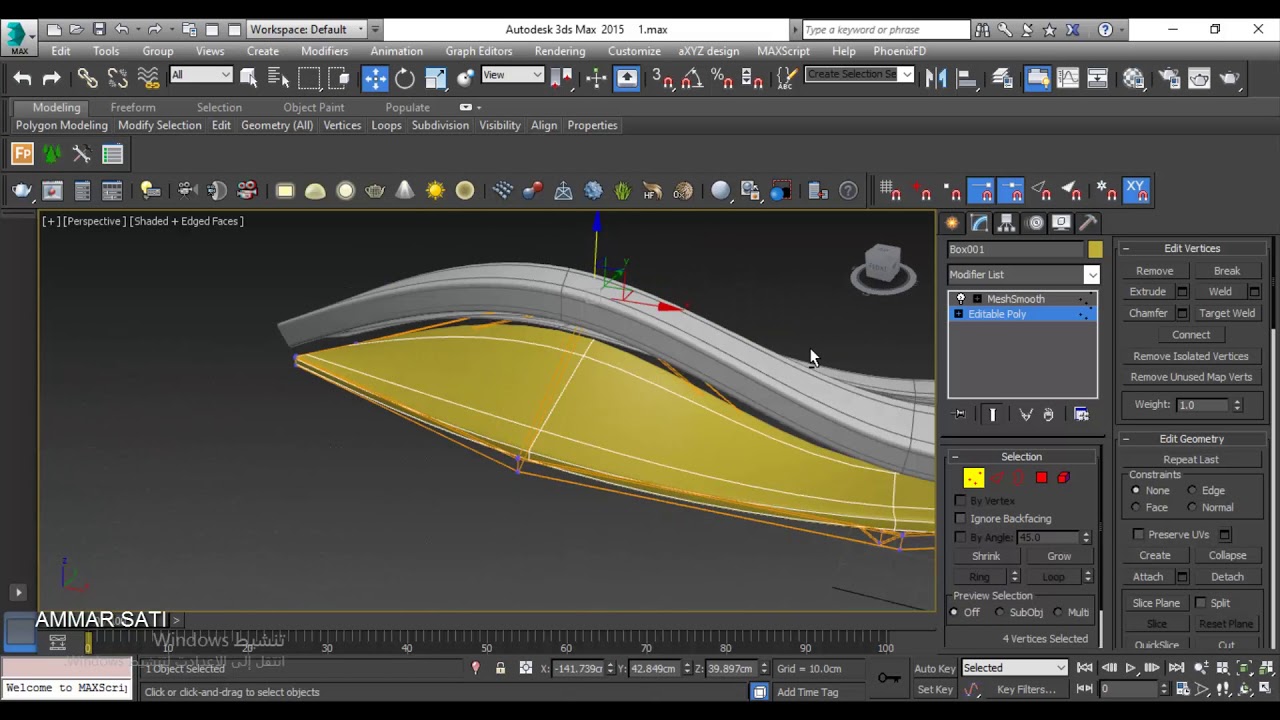Click Show End Result toggle icon
The image size is (1280, 720).
point(992,414)
